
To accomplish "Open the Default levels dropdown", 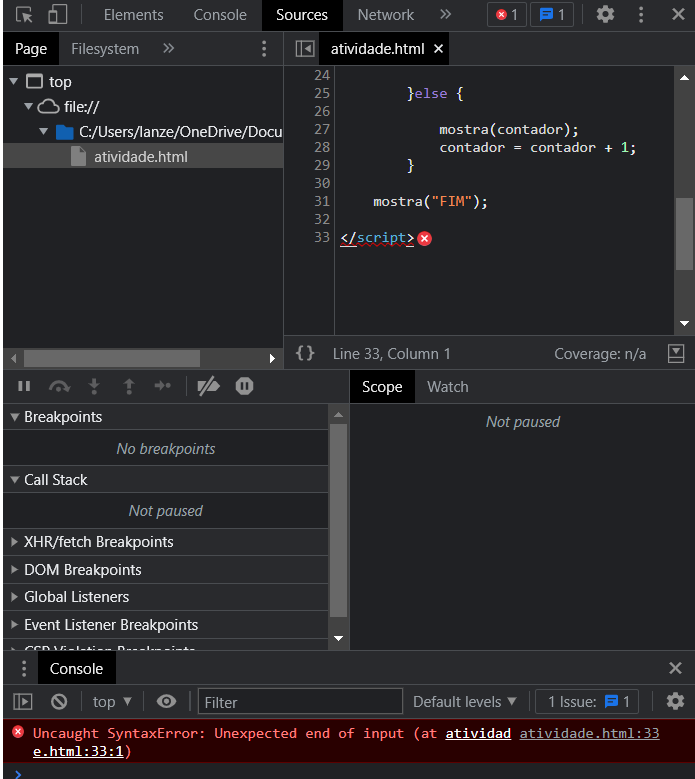I will pos(465,701).
